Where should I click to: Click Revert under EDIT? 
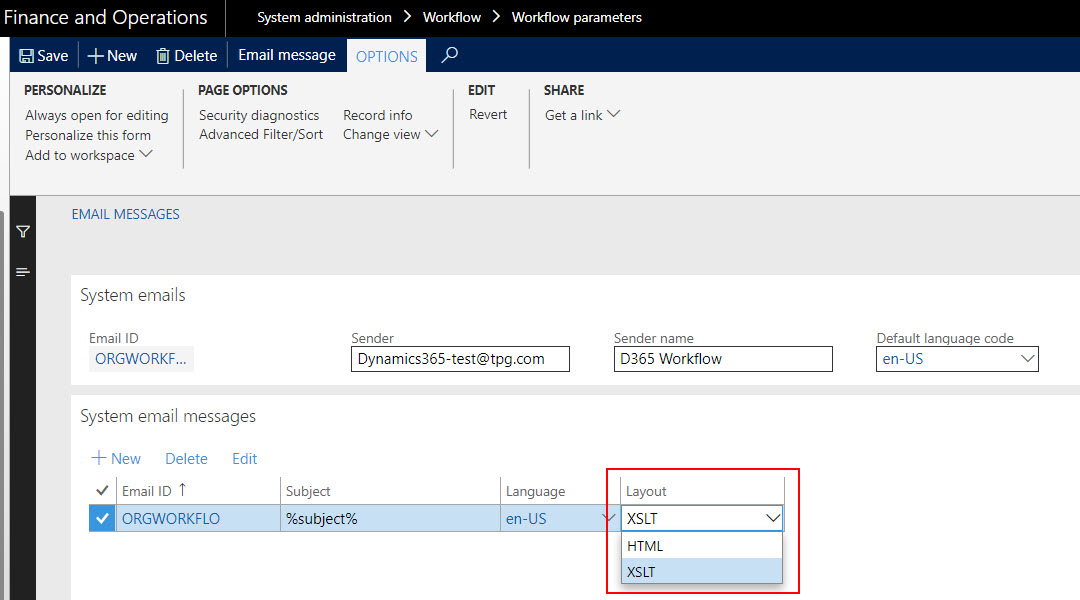click(488, 114)
